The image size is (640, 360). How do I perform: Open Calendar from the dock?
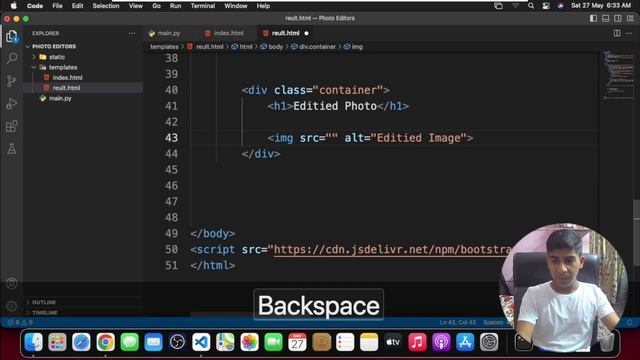point(297,342)
